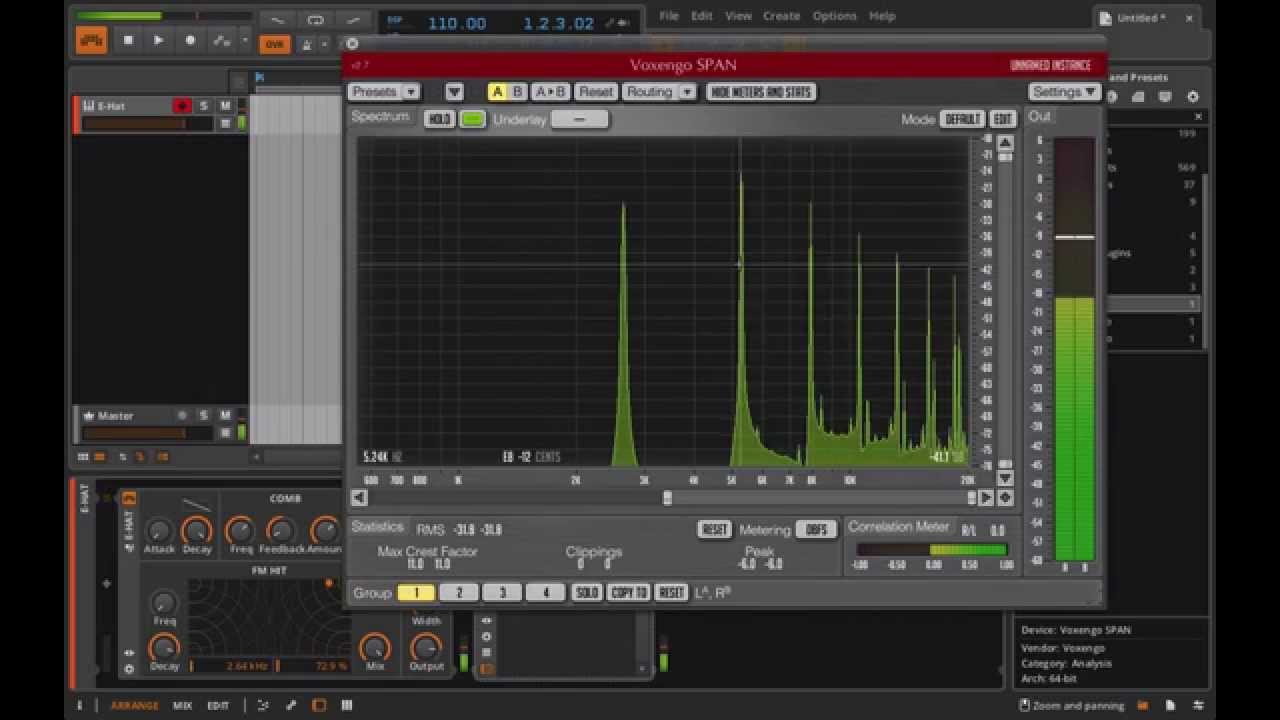Click the spectrum zoom reset icon at the scrollbar end
The image size is (1280, 720).
1005,498
